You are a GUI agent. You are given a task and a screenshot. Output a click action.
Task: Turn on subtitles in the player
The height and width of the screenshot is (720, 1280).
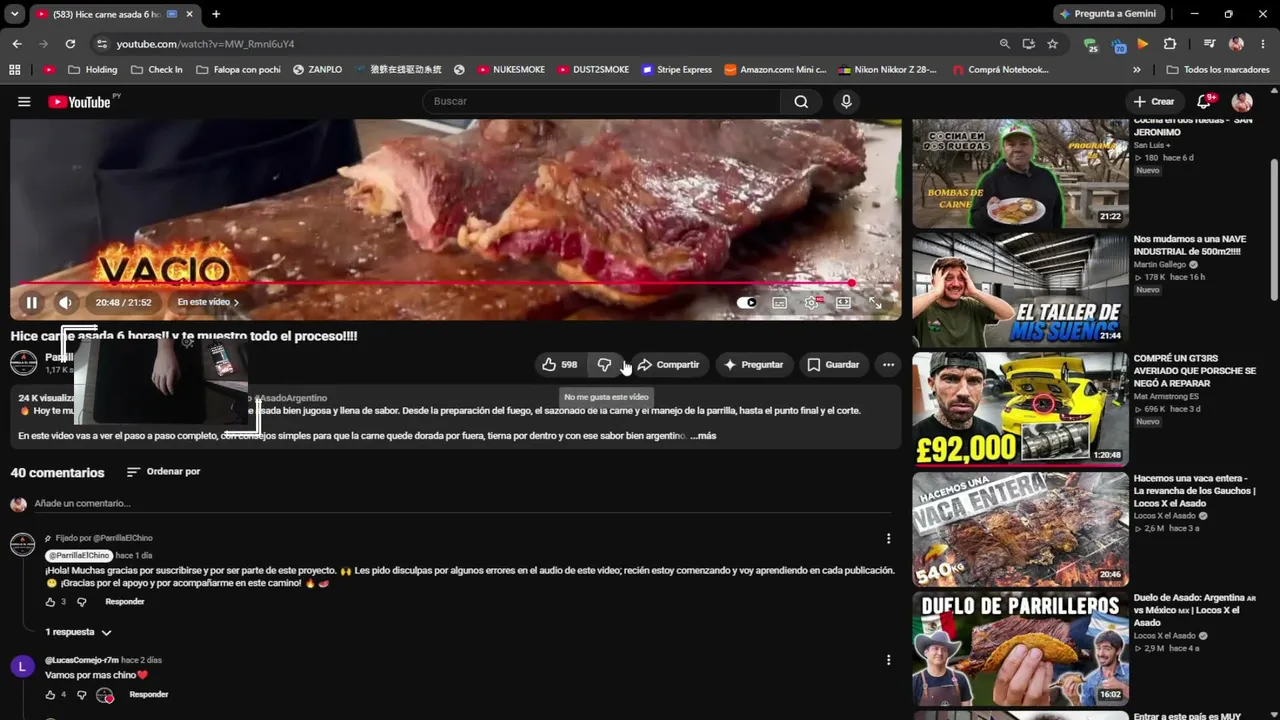click(x=779, y=302)
